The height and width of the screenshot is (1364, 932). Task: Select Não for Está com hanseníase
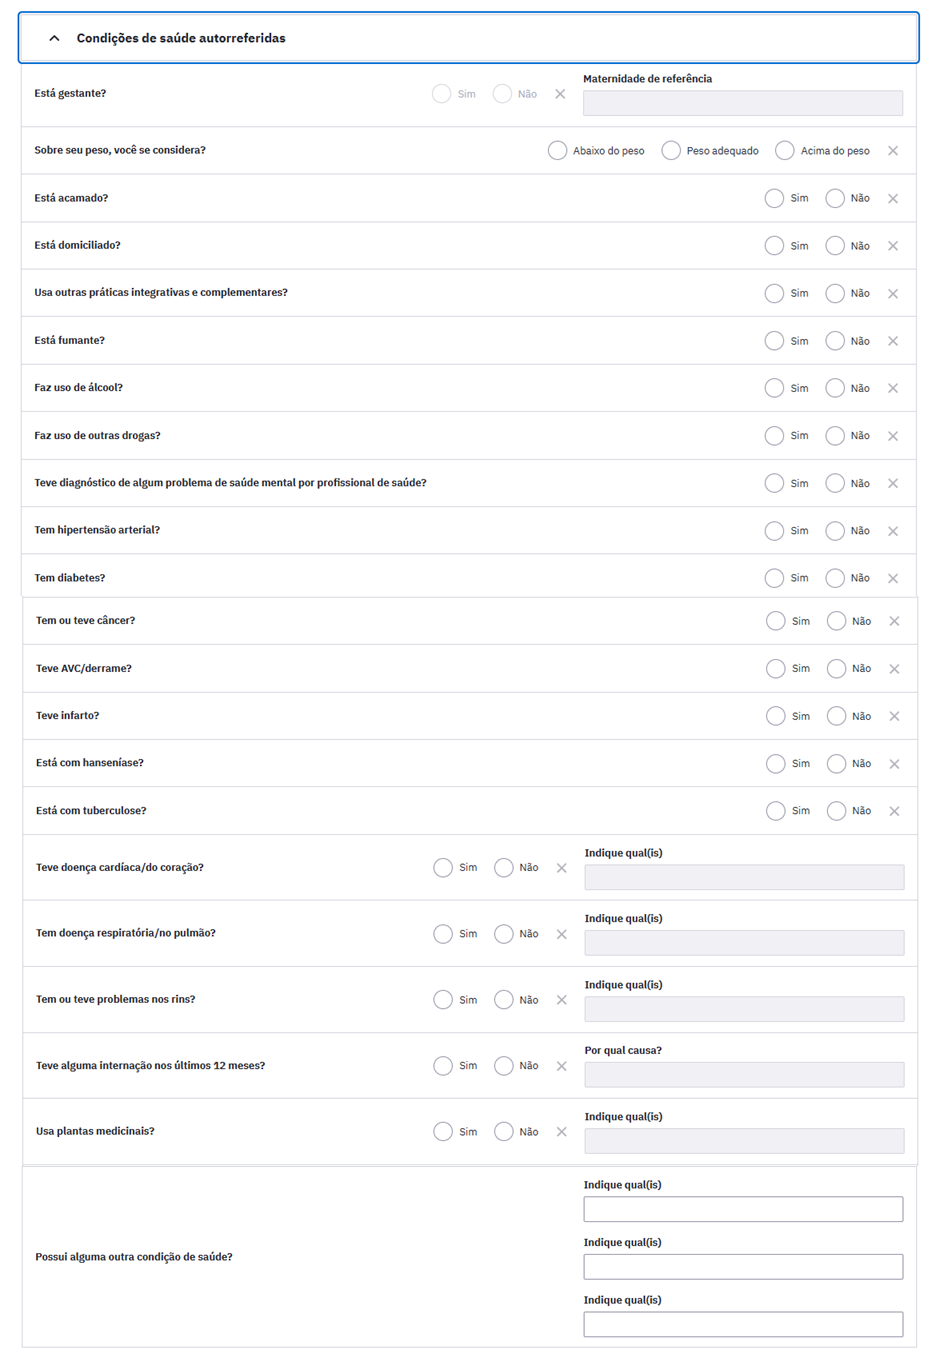[837, 764]
